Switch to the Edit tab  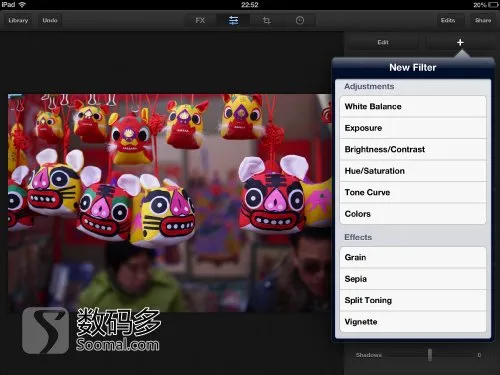tap(383, 42)
